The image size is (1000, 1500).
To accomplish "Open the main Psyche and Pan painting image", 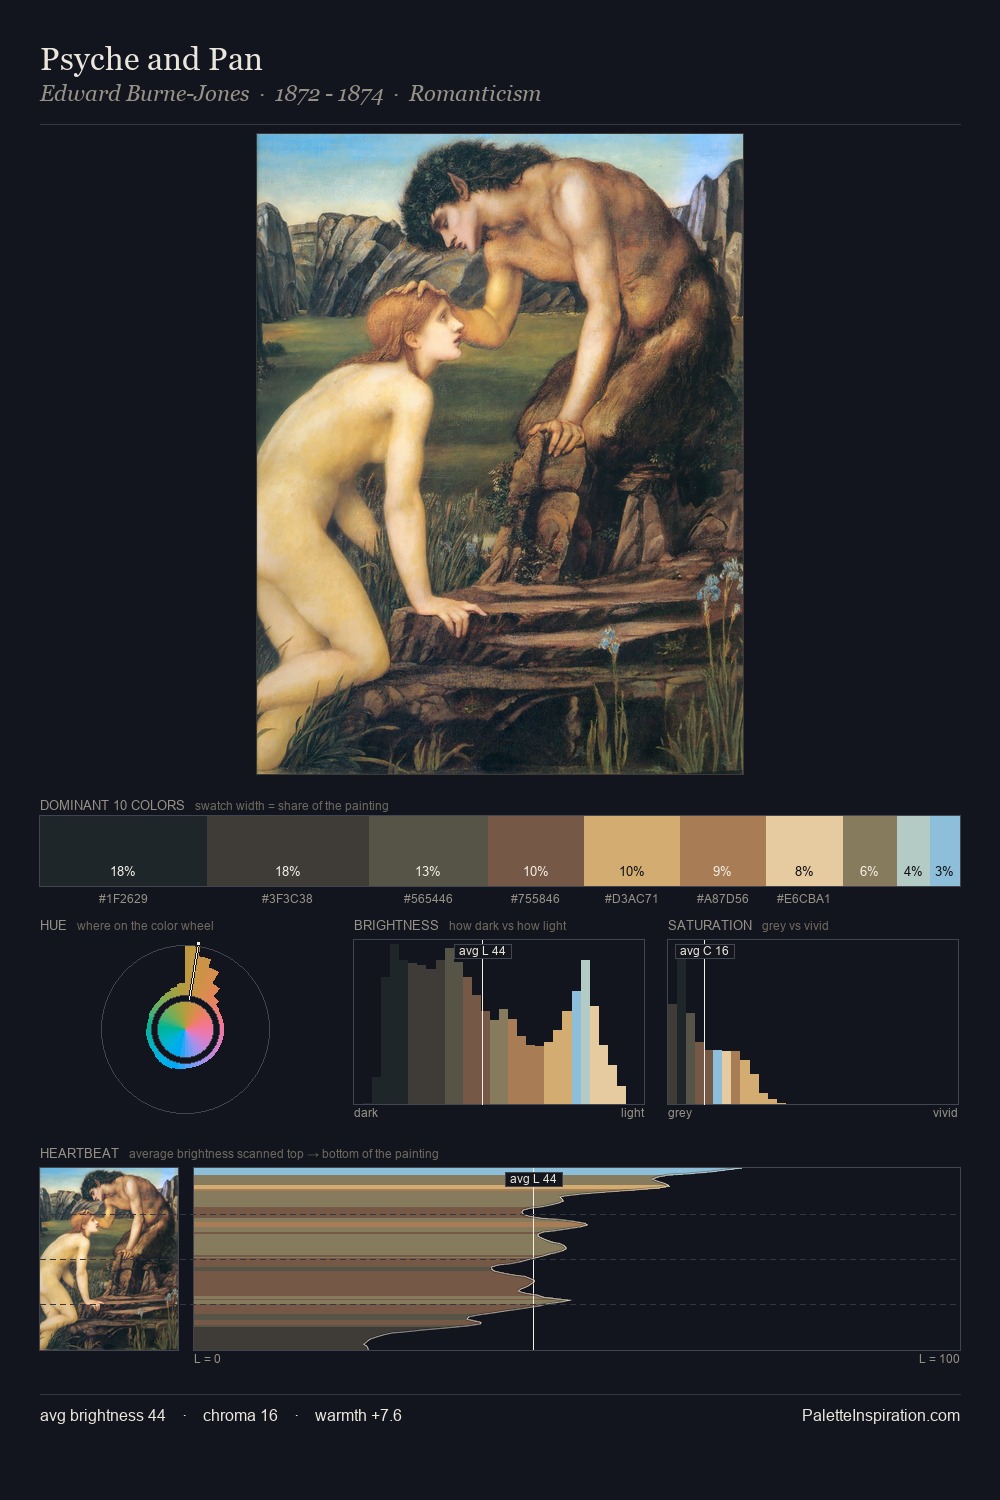I will (500, 454).
